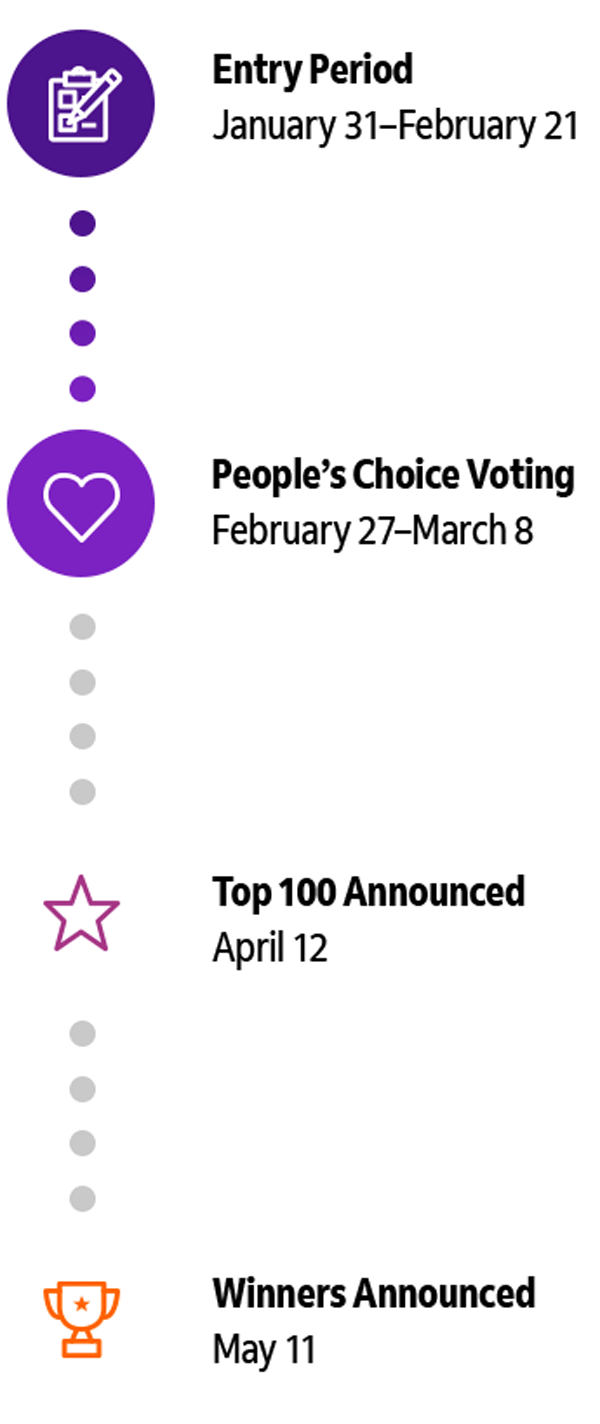Click the purple dot directly above heart icon
This screenshot has height=1424, width=600.
point(83,388)
